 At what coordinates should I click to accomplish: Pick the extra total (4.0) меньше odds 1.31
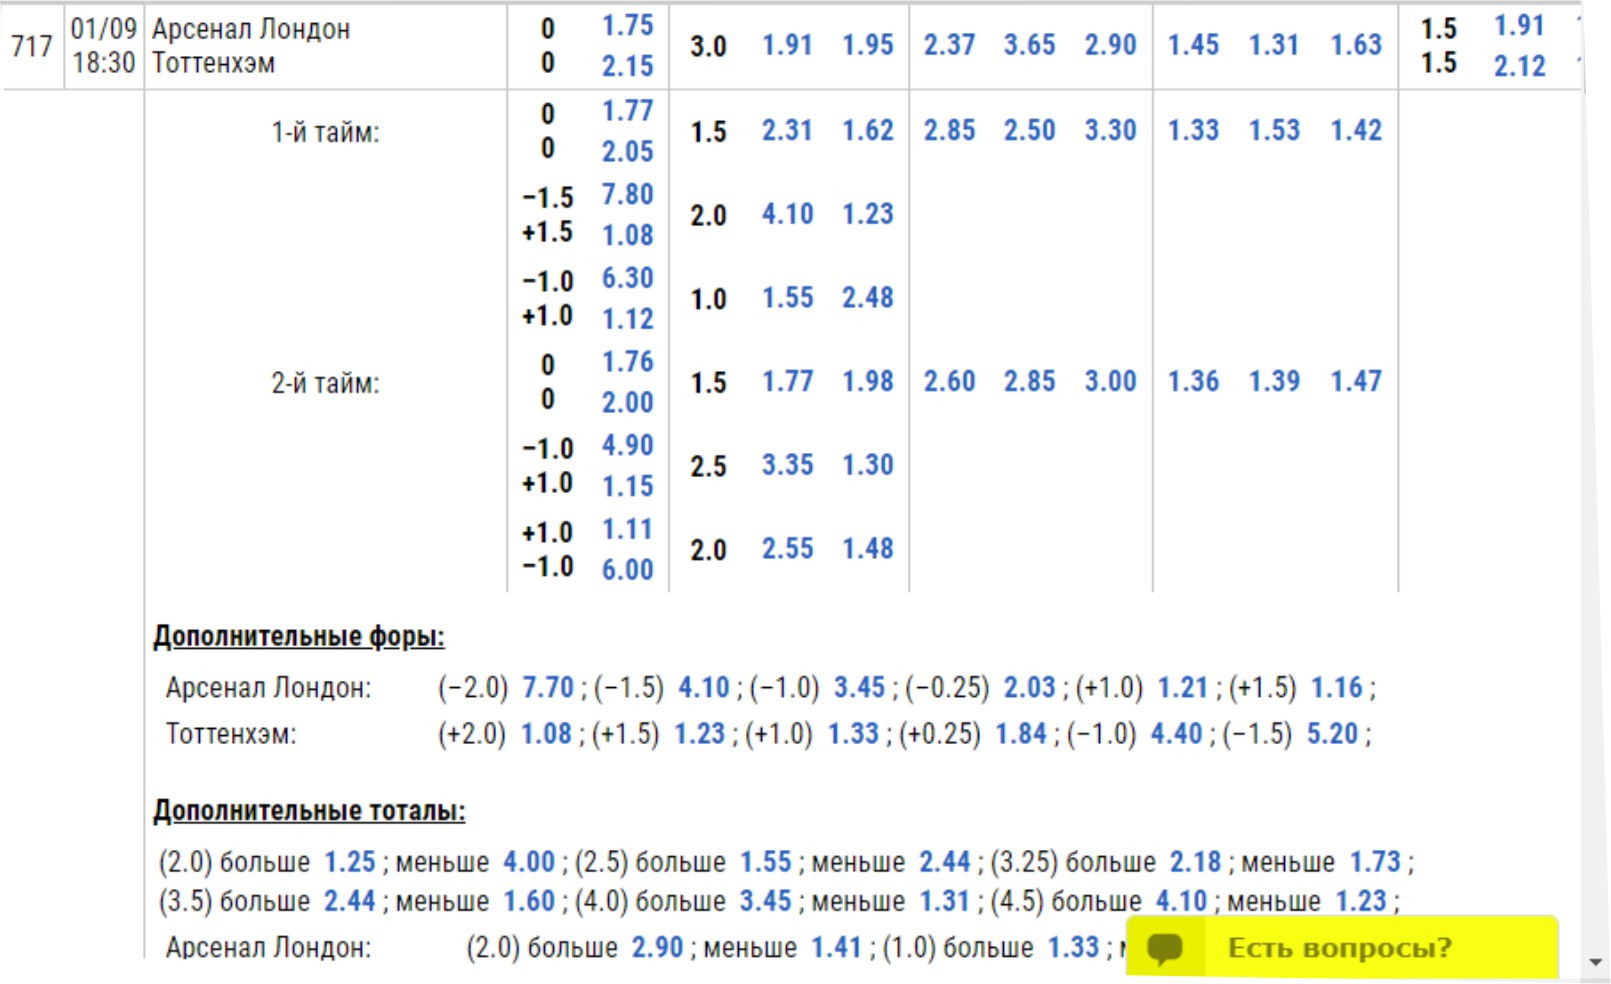(944, 901)
